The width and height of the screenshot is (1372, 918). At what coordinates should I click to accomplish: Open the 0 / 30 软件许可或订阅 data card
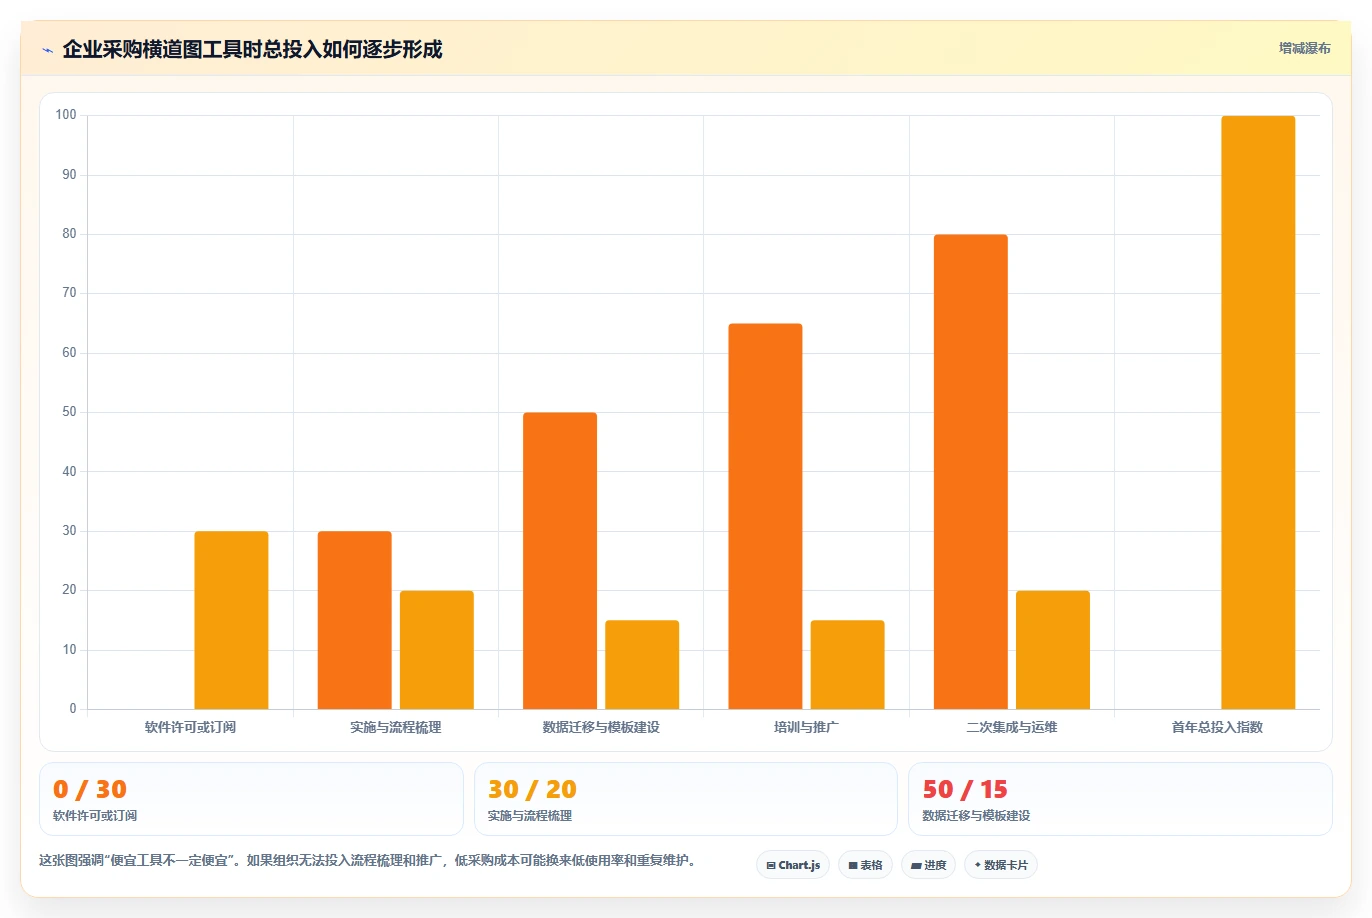[251, 799]
